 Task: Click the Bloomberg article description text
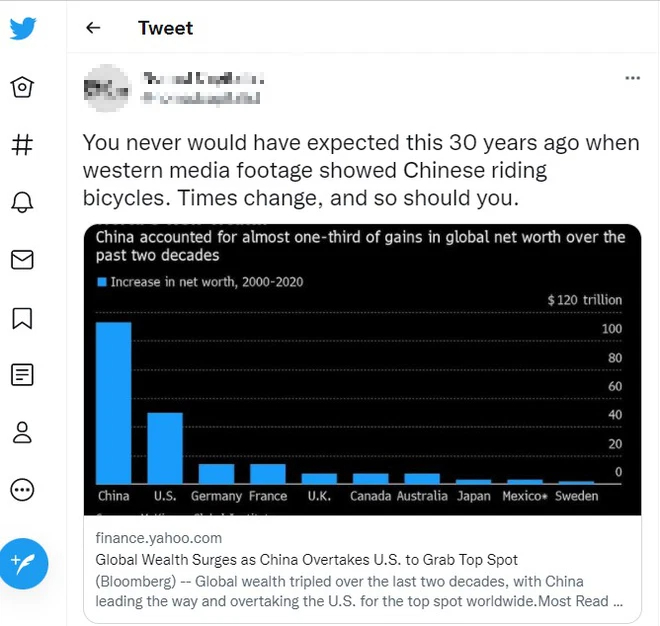point(359,591)
